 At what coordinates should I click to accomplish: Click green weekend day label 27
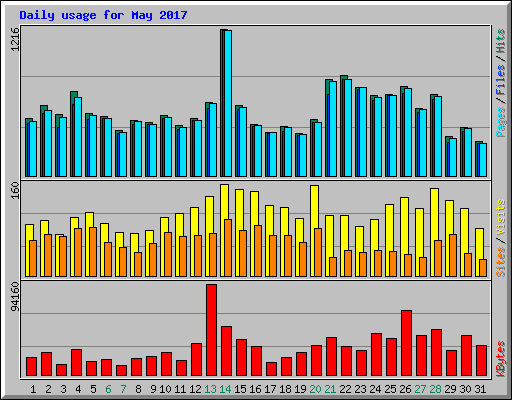(420, 389)
